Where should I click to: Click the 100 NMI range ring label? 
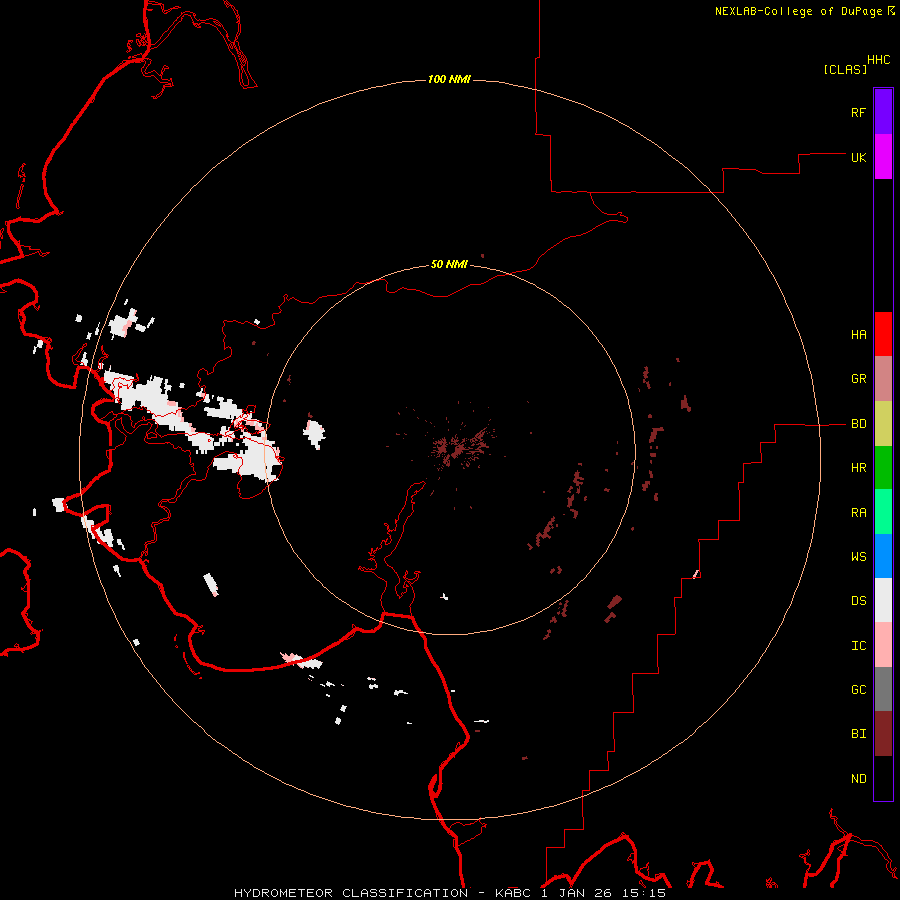coord(449,79)
